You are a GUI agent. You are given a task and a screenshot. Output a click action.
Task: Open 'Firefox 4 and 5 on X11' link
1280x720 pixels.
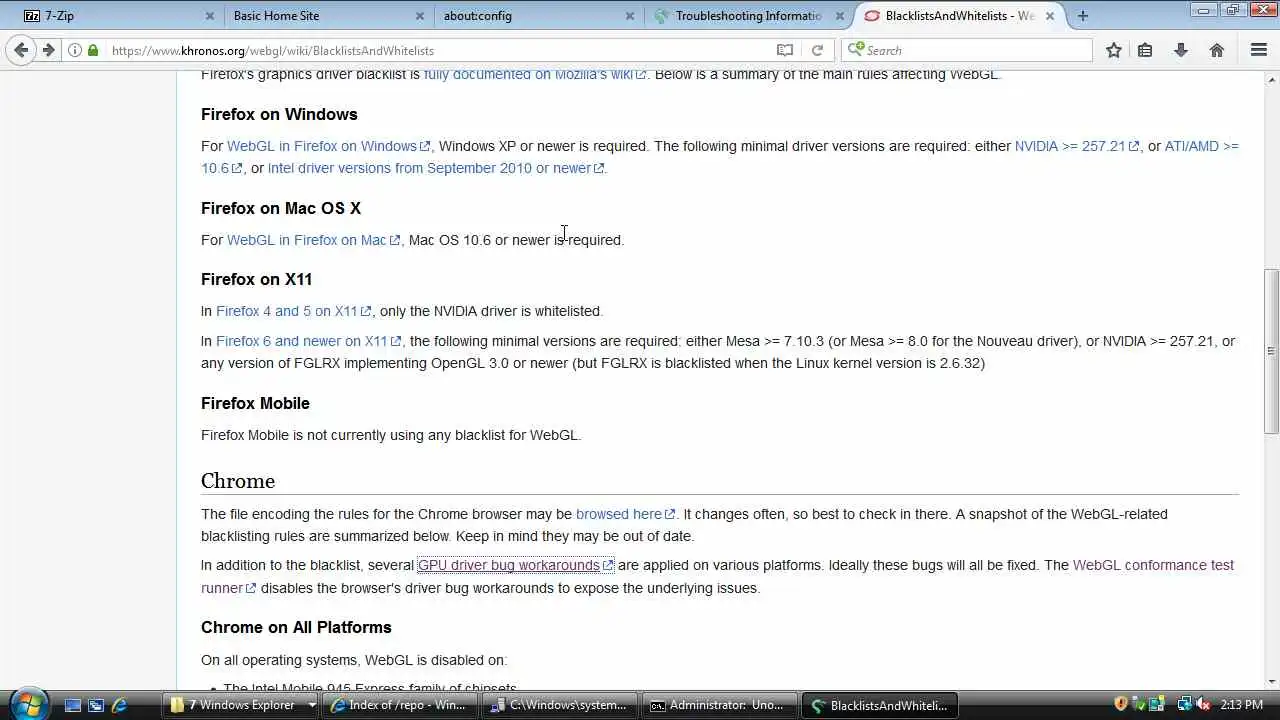tap(293, 311)
